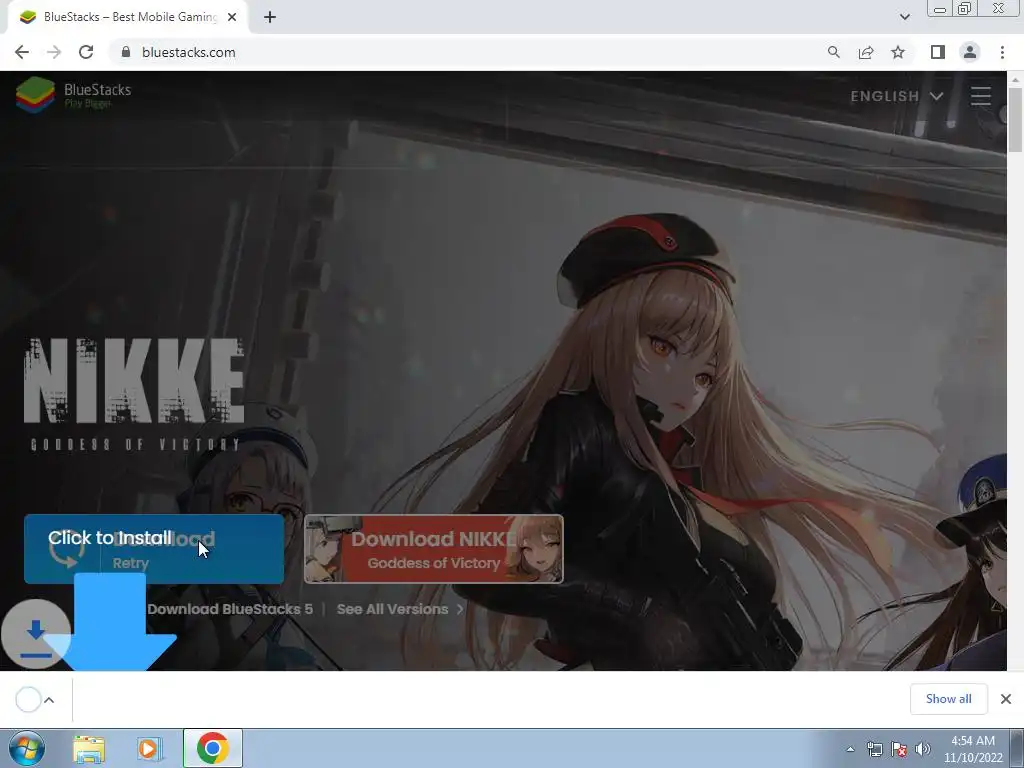
Task: Go forward in browser history
Action: (54, 52)
